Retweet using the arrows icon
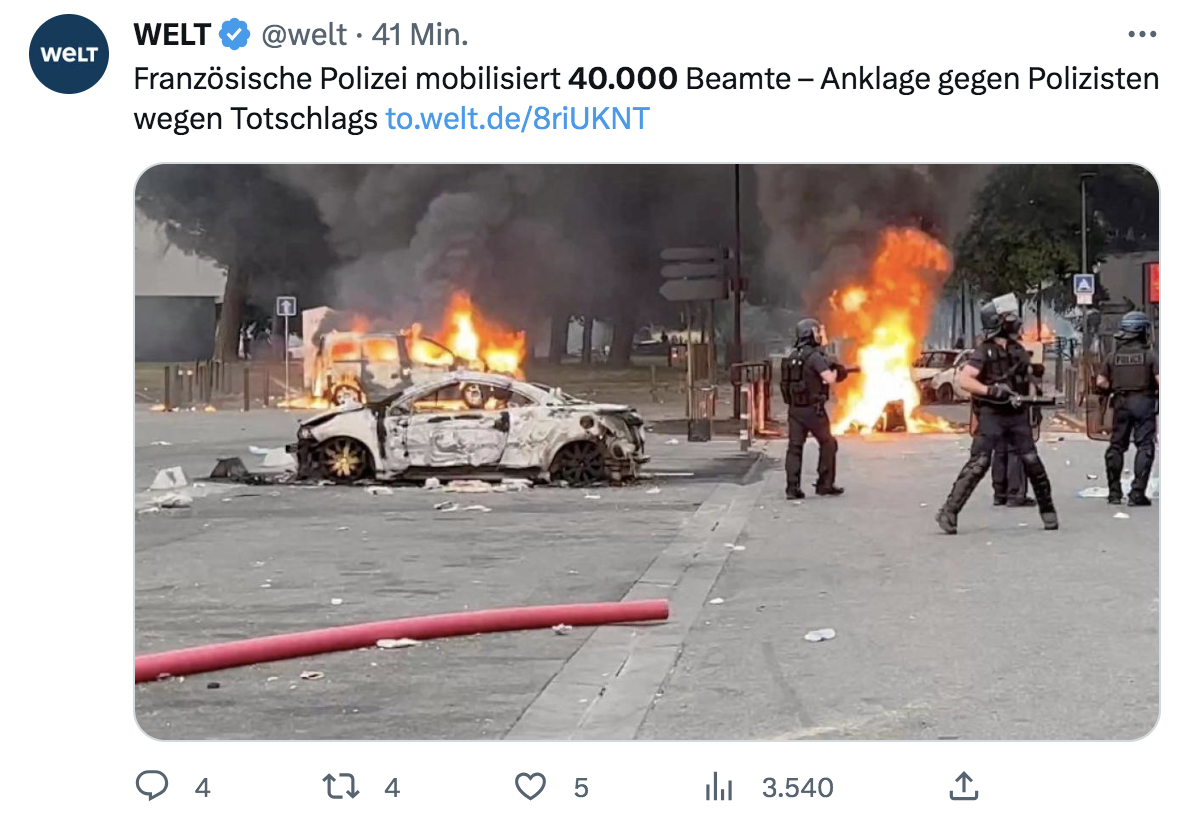This screenshot has width=1188, height=822. click(341, 786)
